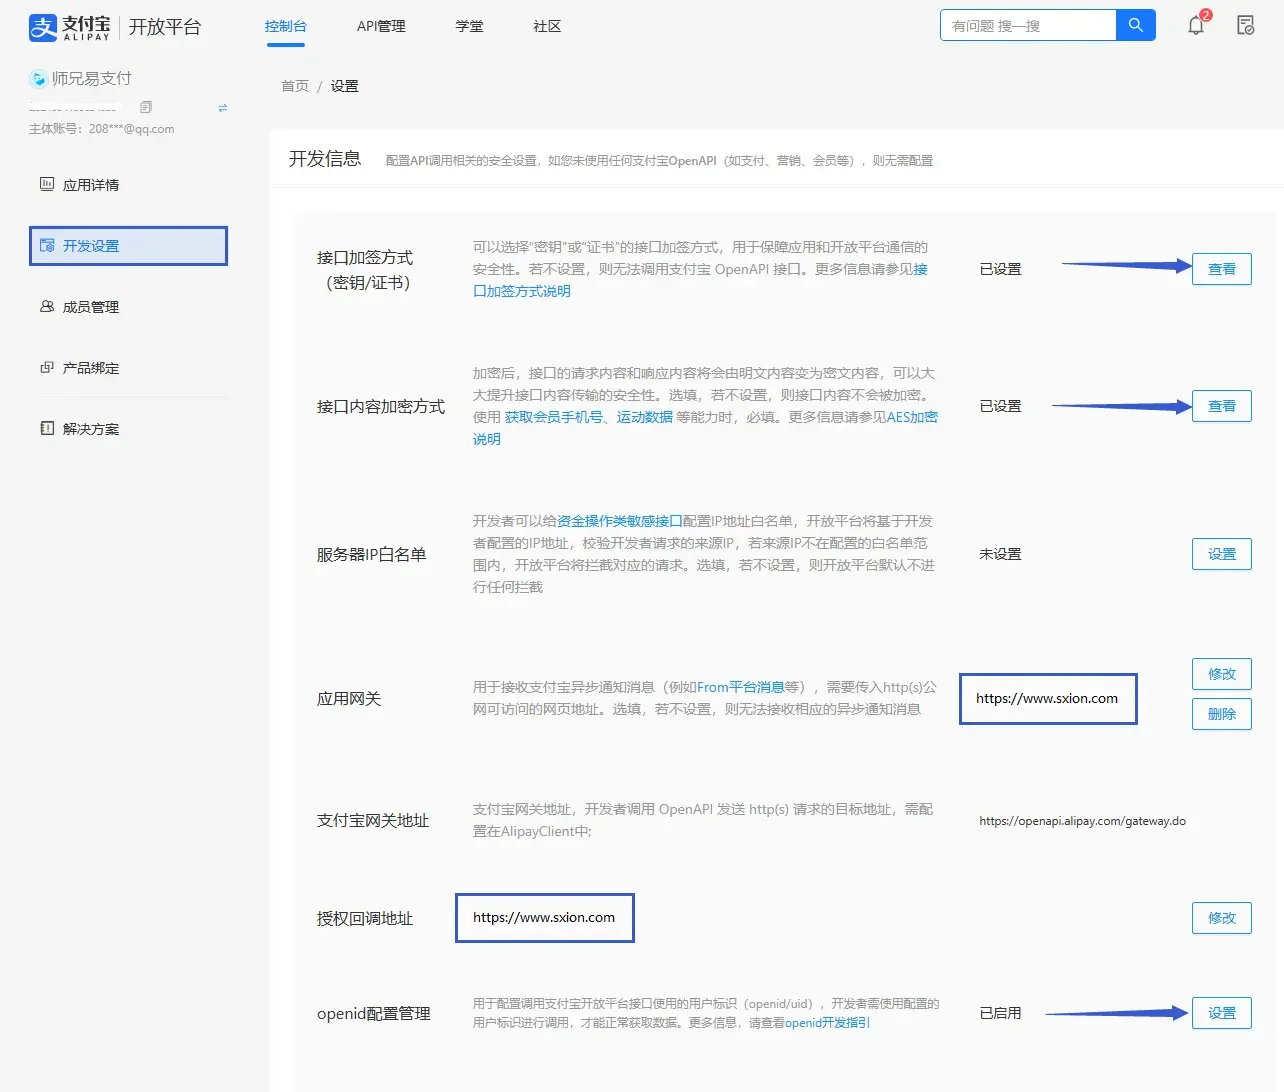The height and width of the screenshot is (1092, 1284).
Task: Click the switch-application arrows icon
Action: [x=222, y=108]
